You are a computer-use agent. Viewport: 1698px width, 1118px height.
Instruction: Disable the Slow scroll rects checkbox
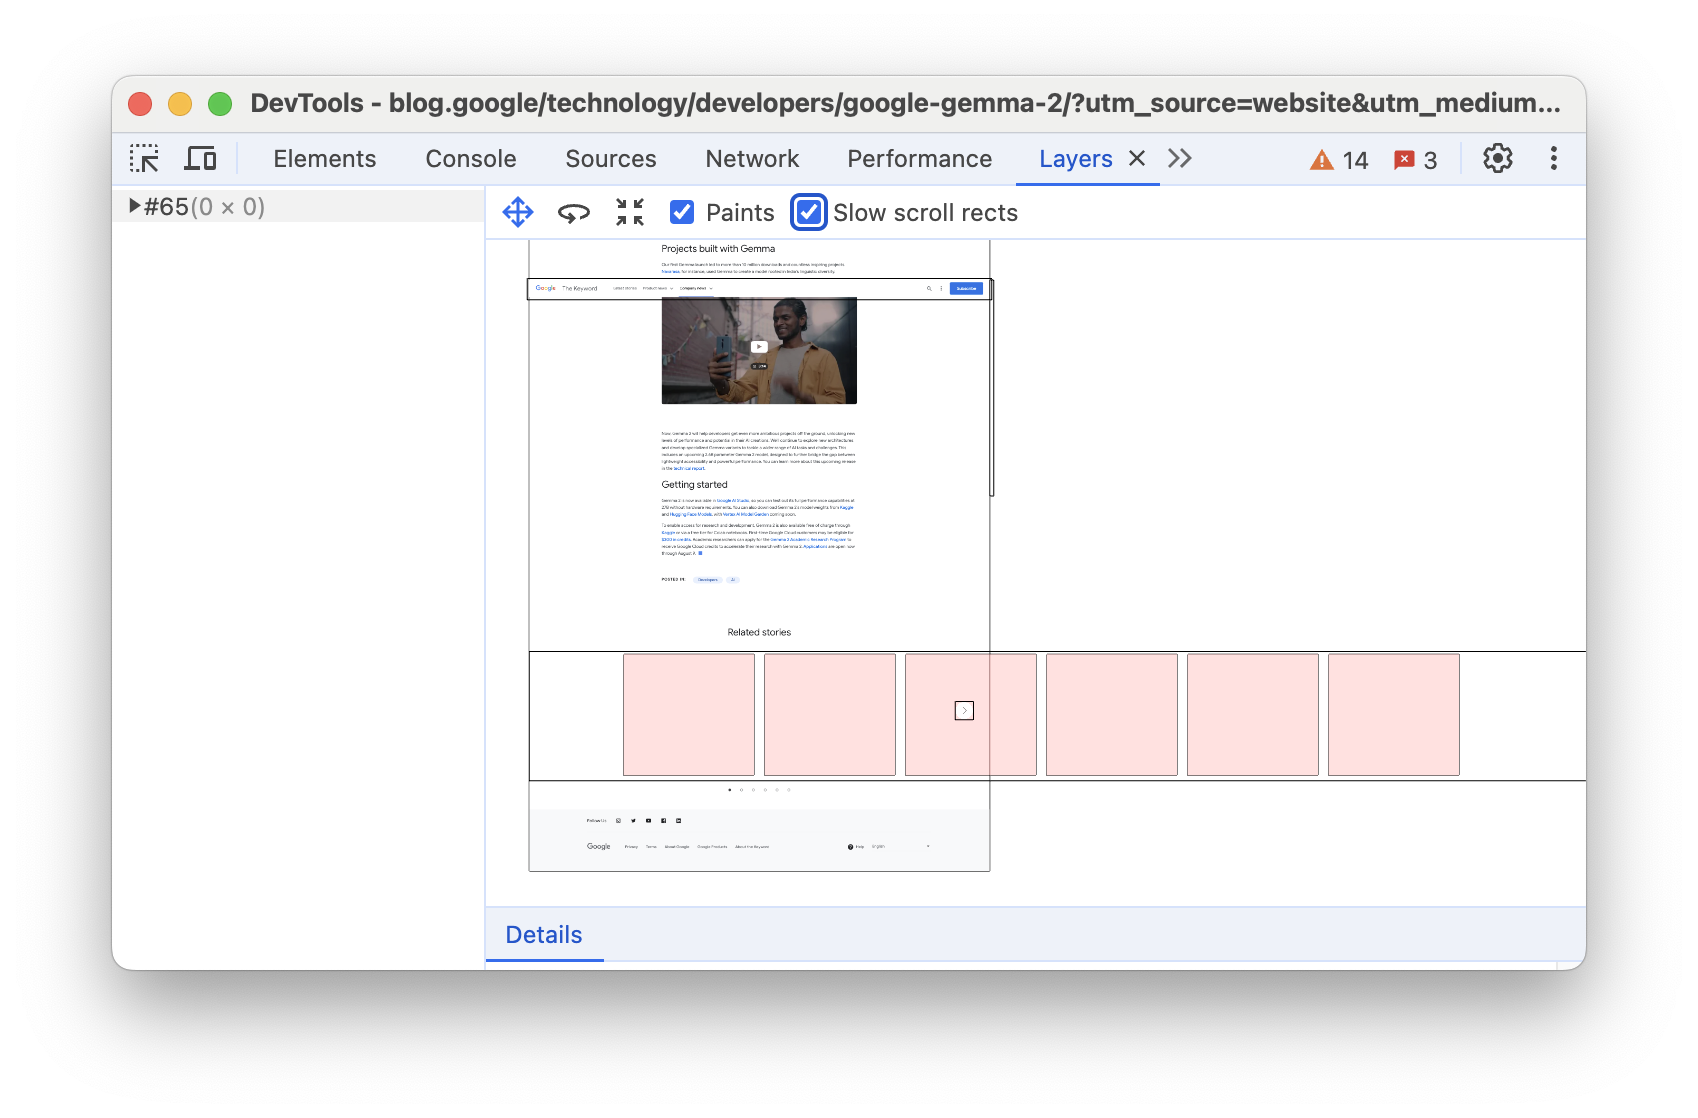[x=808, y=212]
